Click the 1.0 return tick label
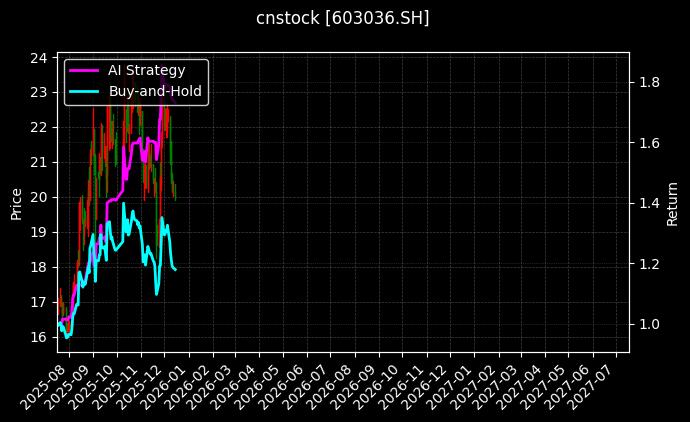The height and width of the screenshot is (422, 690). pos(649,325)
